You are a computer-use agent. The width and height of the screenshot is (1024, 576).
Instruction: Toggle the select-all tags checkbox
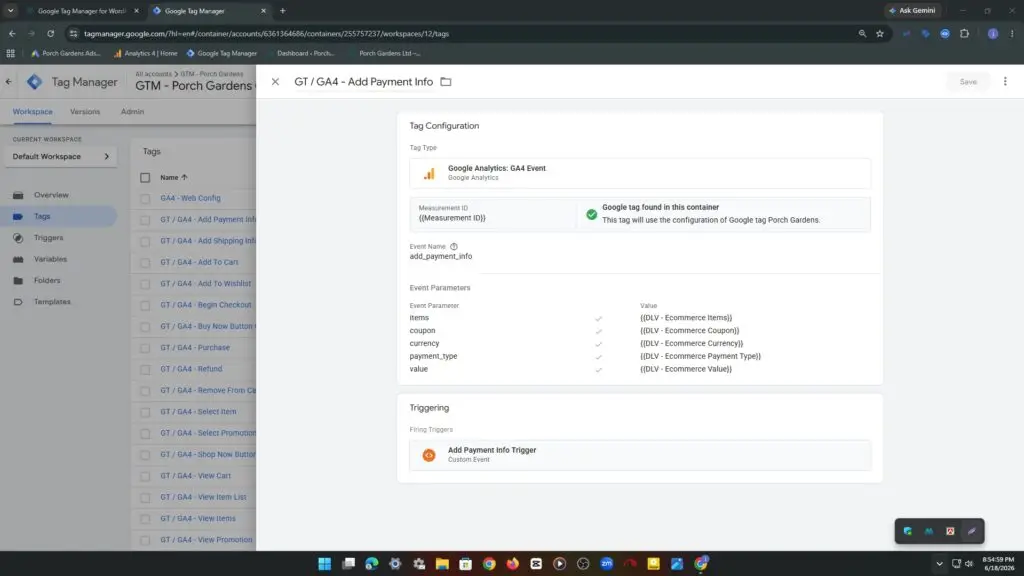145,178
